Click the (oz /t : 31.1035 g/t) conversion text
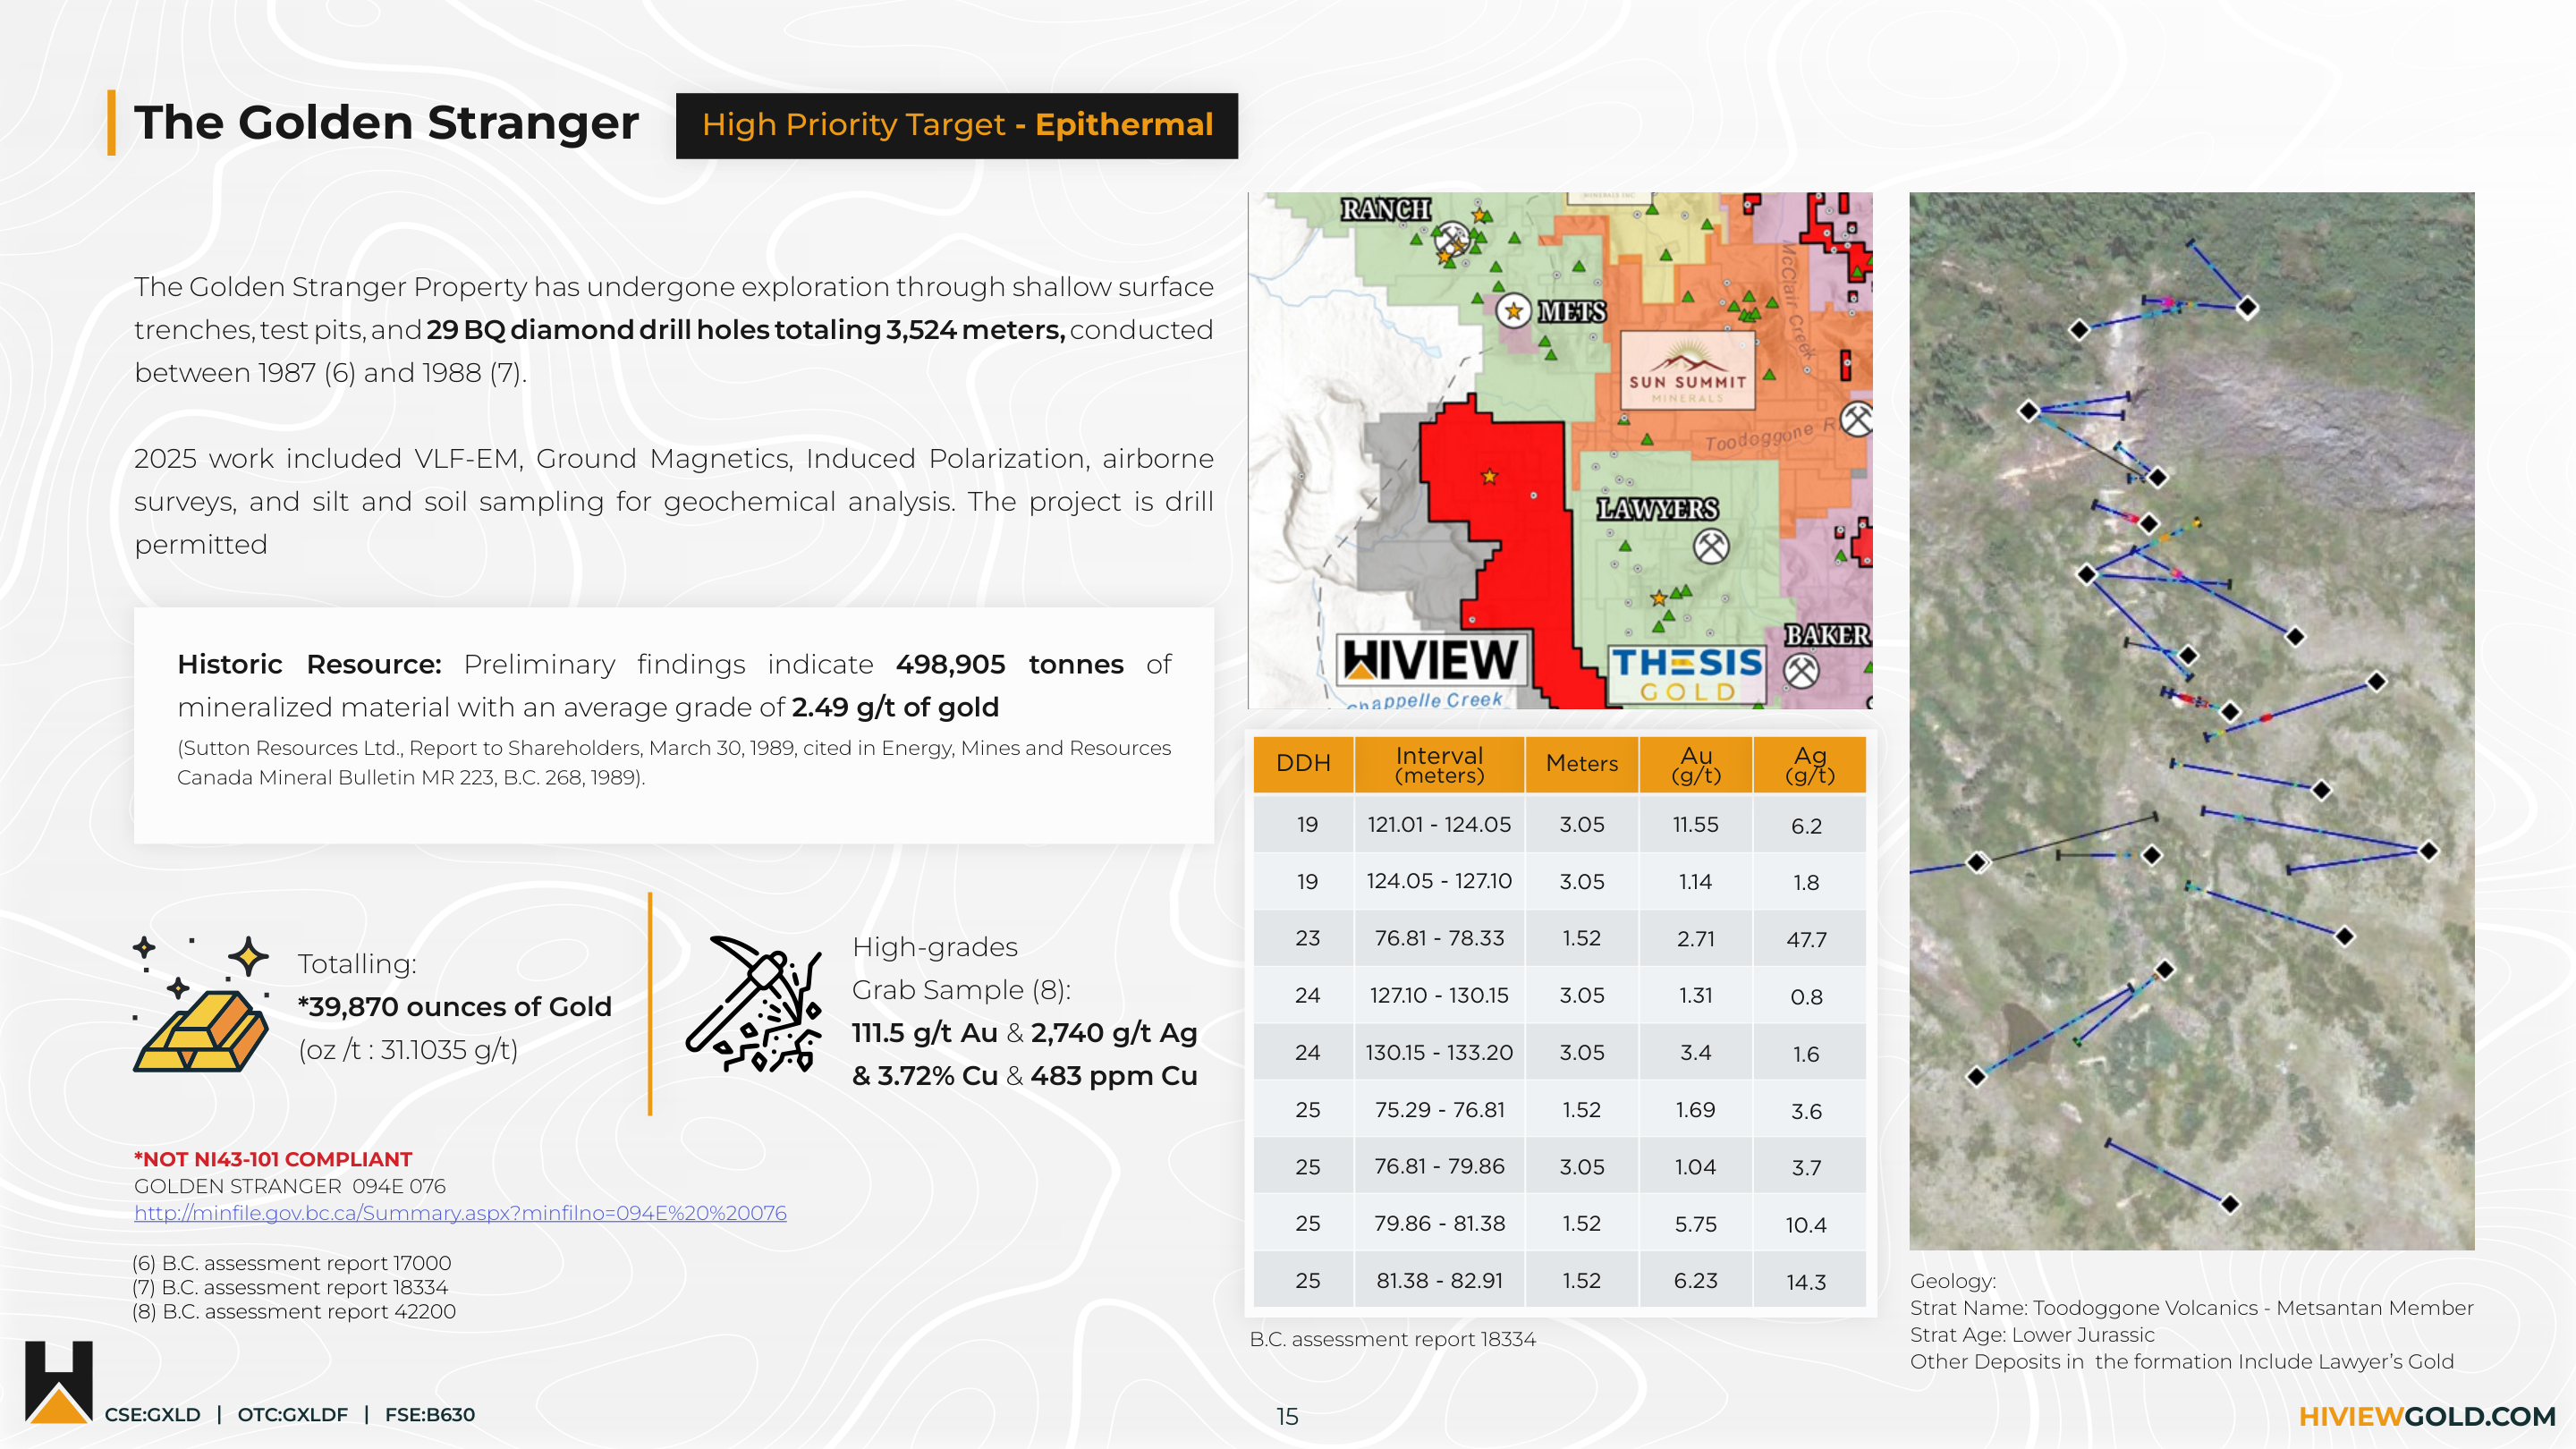Screen dimensions: 2576x1449 [x=408, y=1049]
